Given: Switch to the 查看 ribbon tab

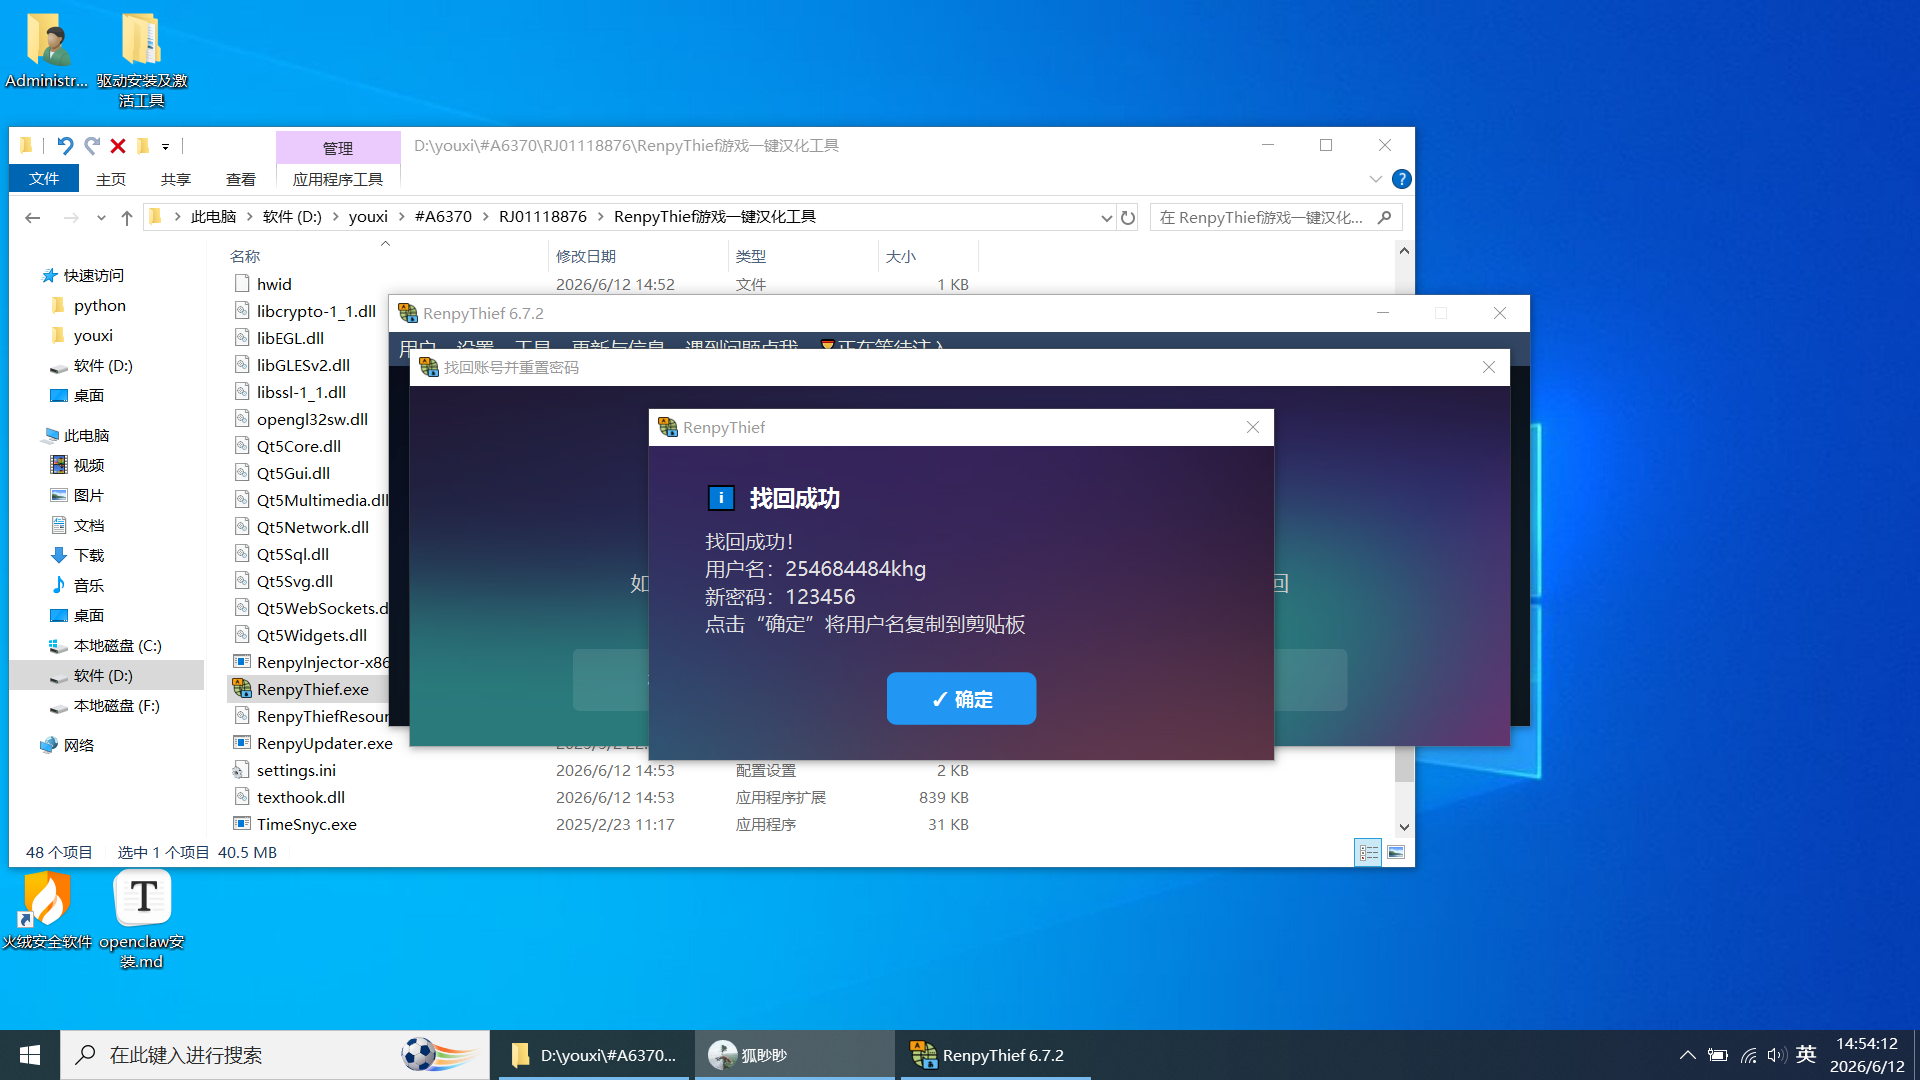Looking at the screenshot, I should (x=241, y=179).
